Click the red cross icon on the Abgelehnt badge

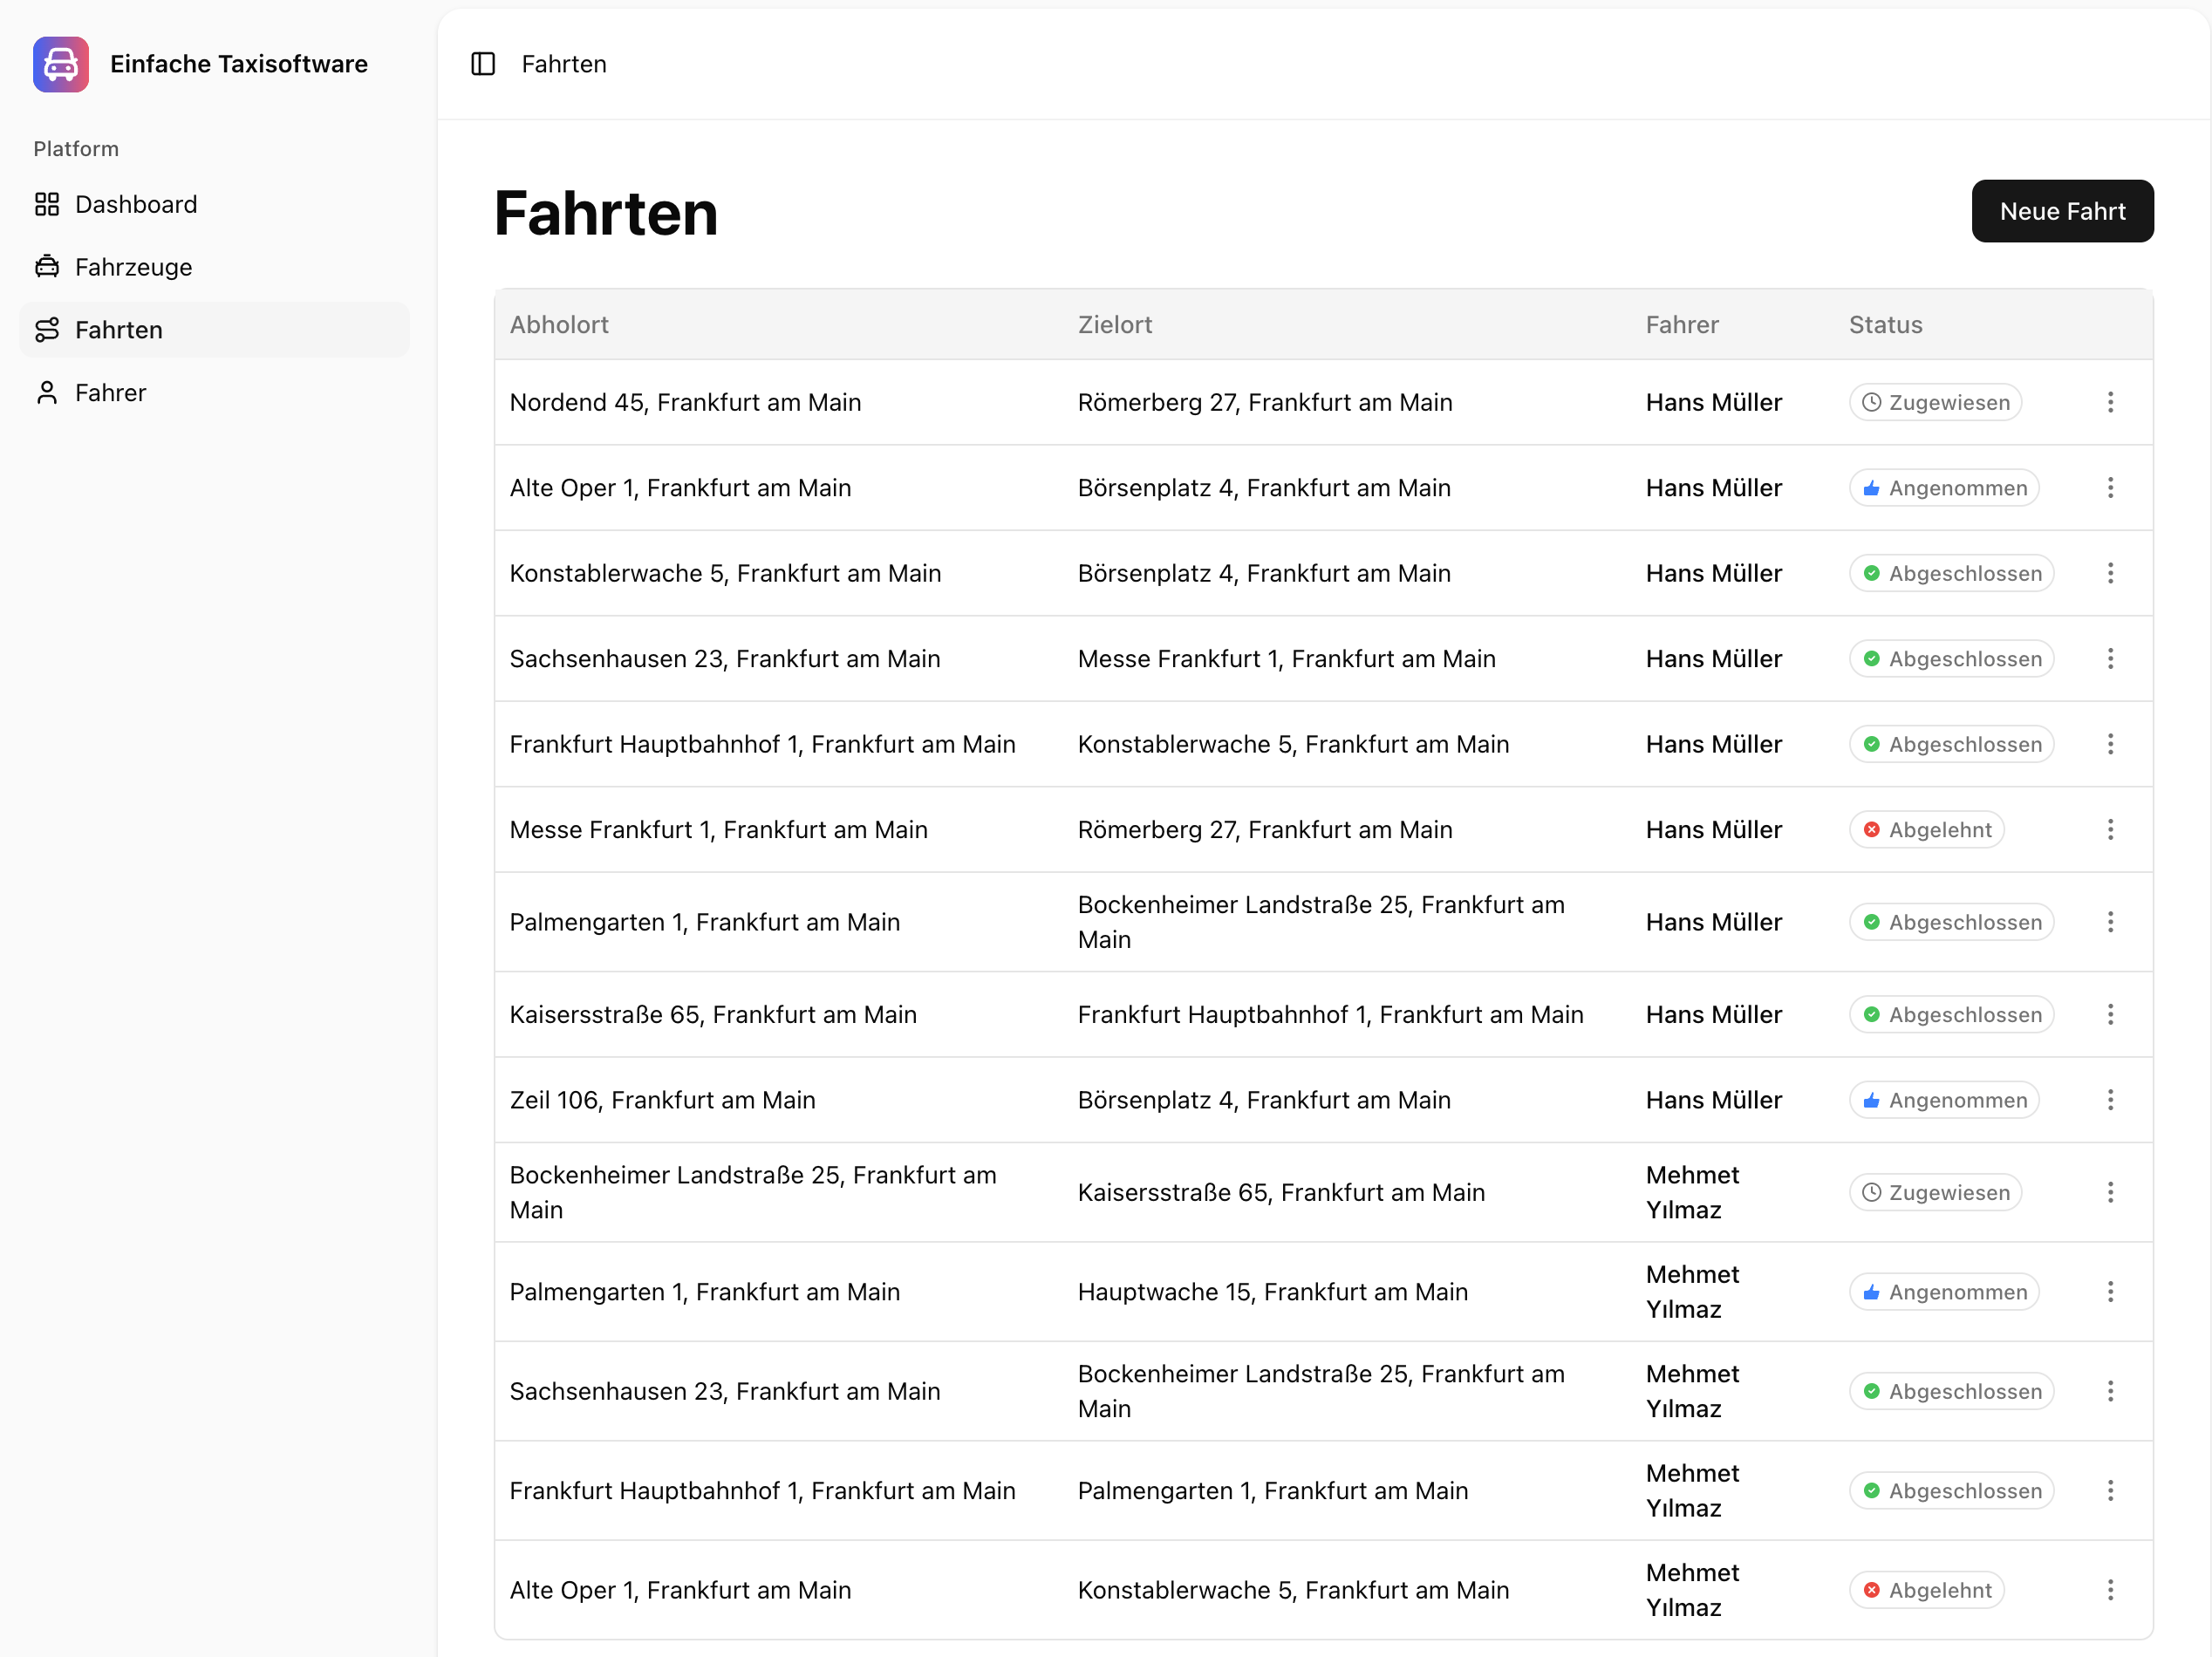pyautogui.click(x=1873, y=829)
